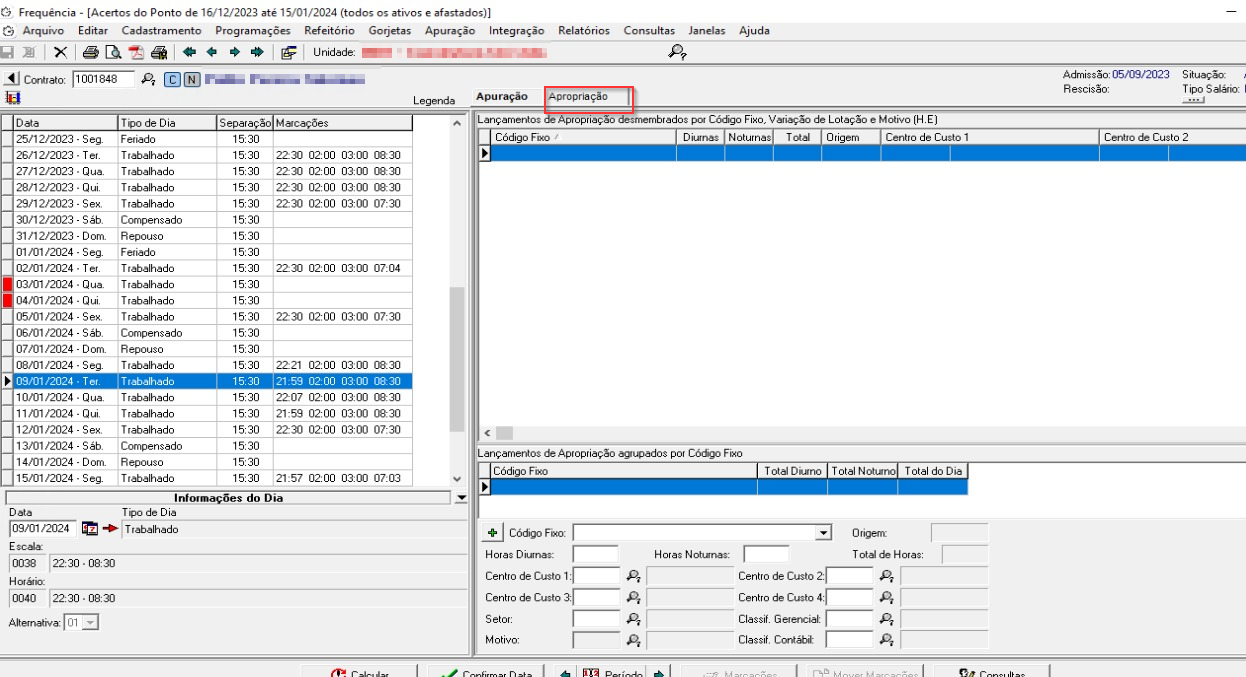Viewport: 1246px width, 677px height.
Task: Toggle the N button beside Contrato
Action: (191, 79)
